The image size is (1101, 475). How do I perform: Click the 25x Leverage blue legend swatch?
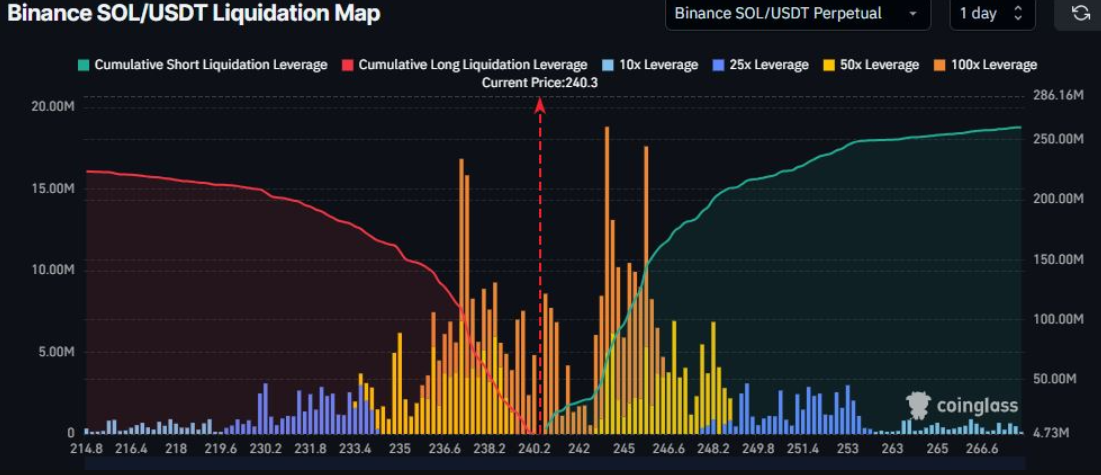(718, 65)
